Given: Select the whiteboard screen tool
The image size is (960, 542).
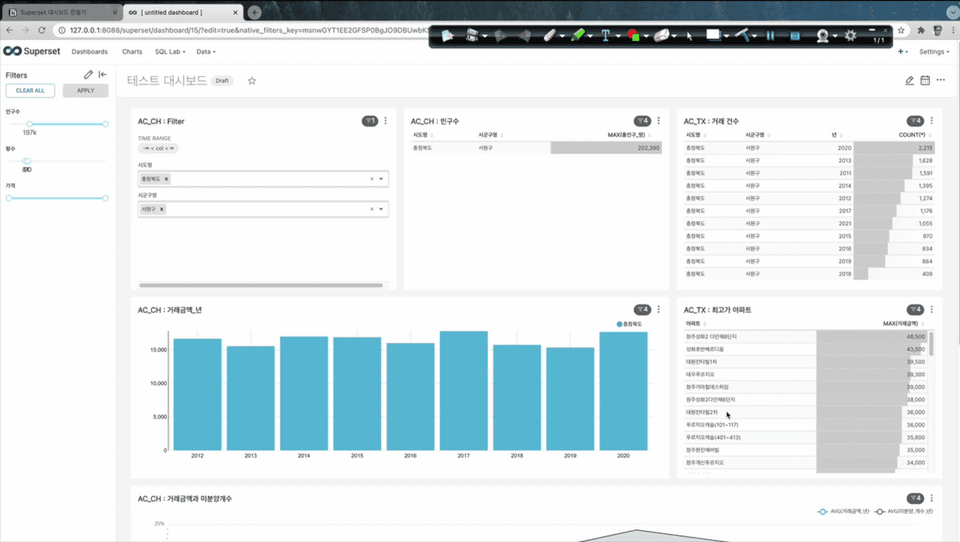Looking at the screenshot, I should click(x=713, y=35).
